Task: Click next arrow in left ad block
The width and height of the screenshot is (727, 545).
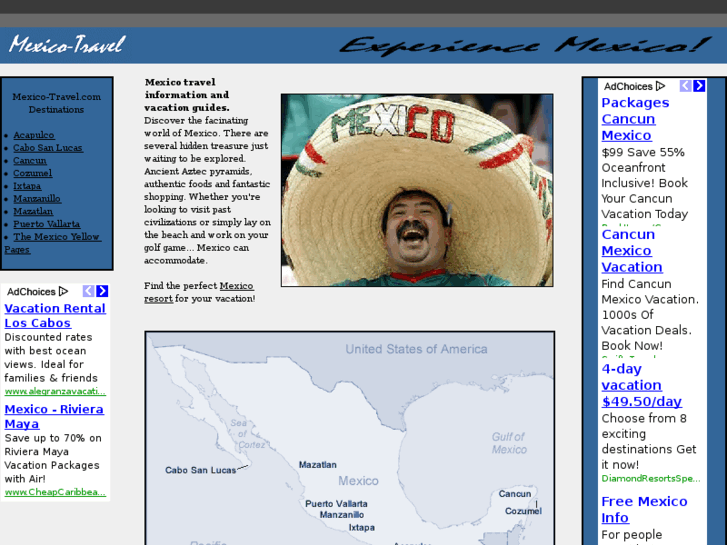Action: (x=102, y=291)
